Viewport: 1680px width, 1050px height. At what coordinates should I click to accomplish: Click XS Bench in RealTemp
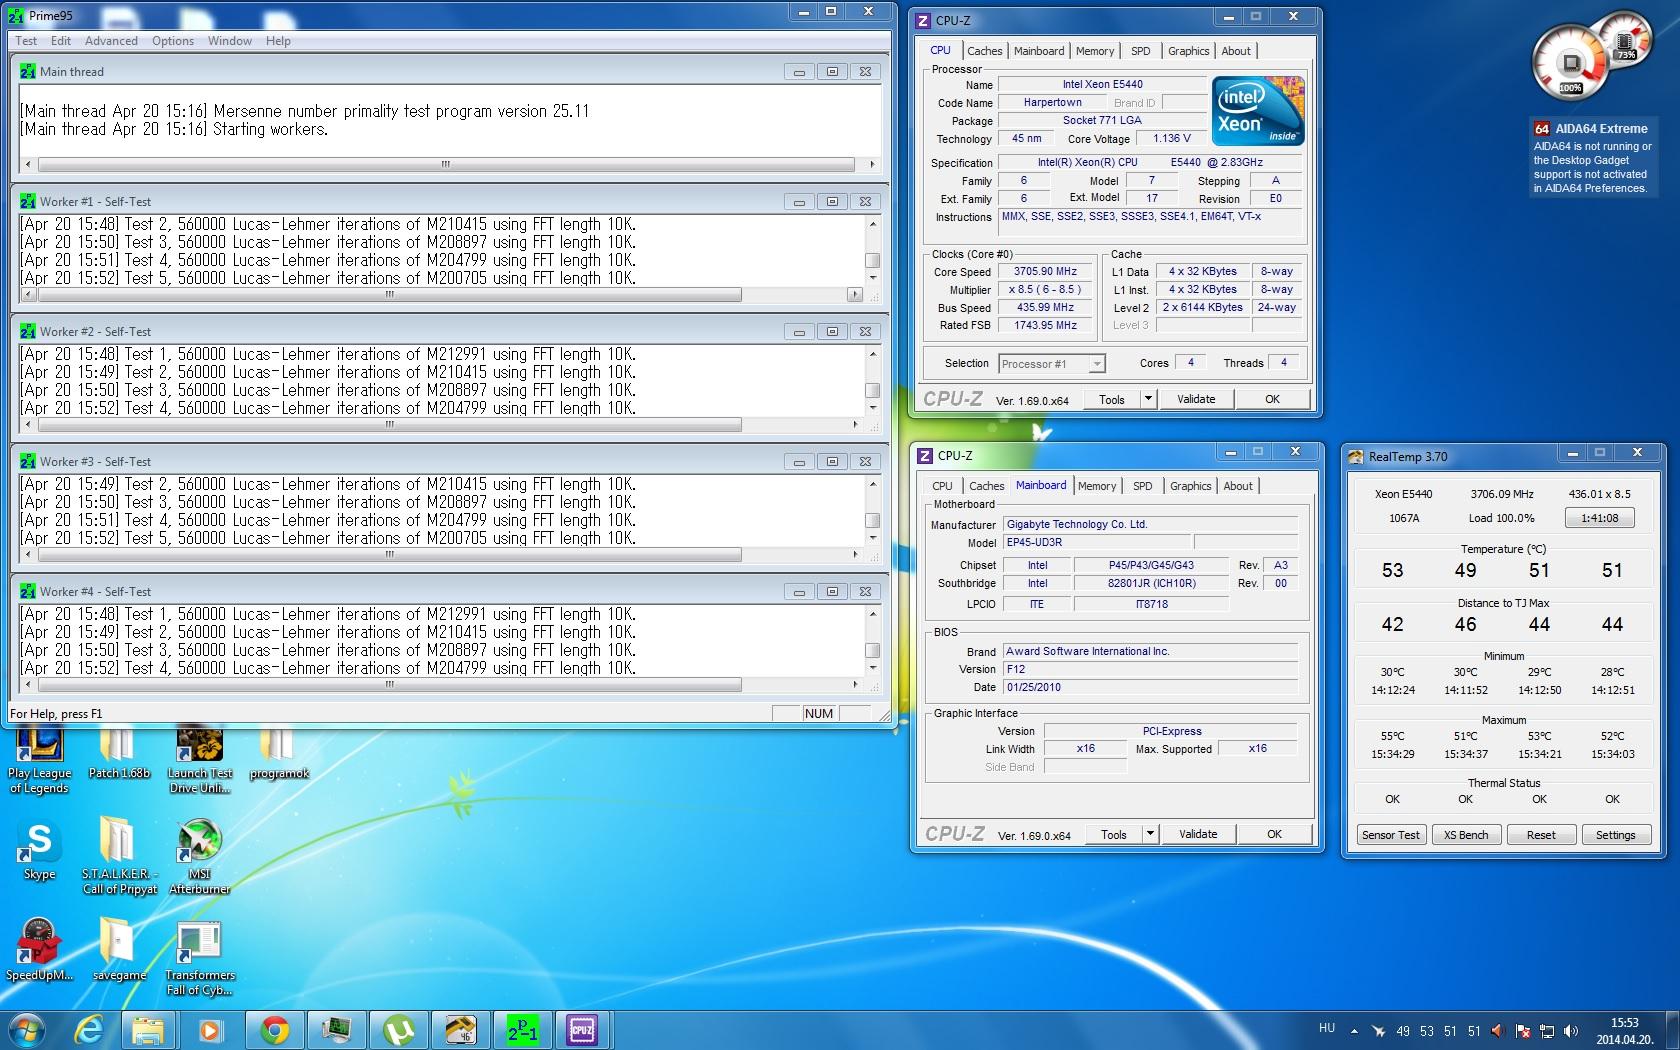point(1466,835)
